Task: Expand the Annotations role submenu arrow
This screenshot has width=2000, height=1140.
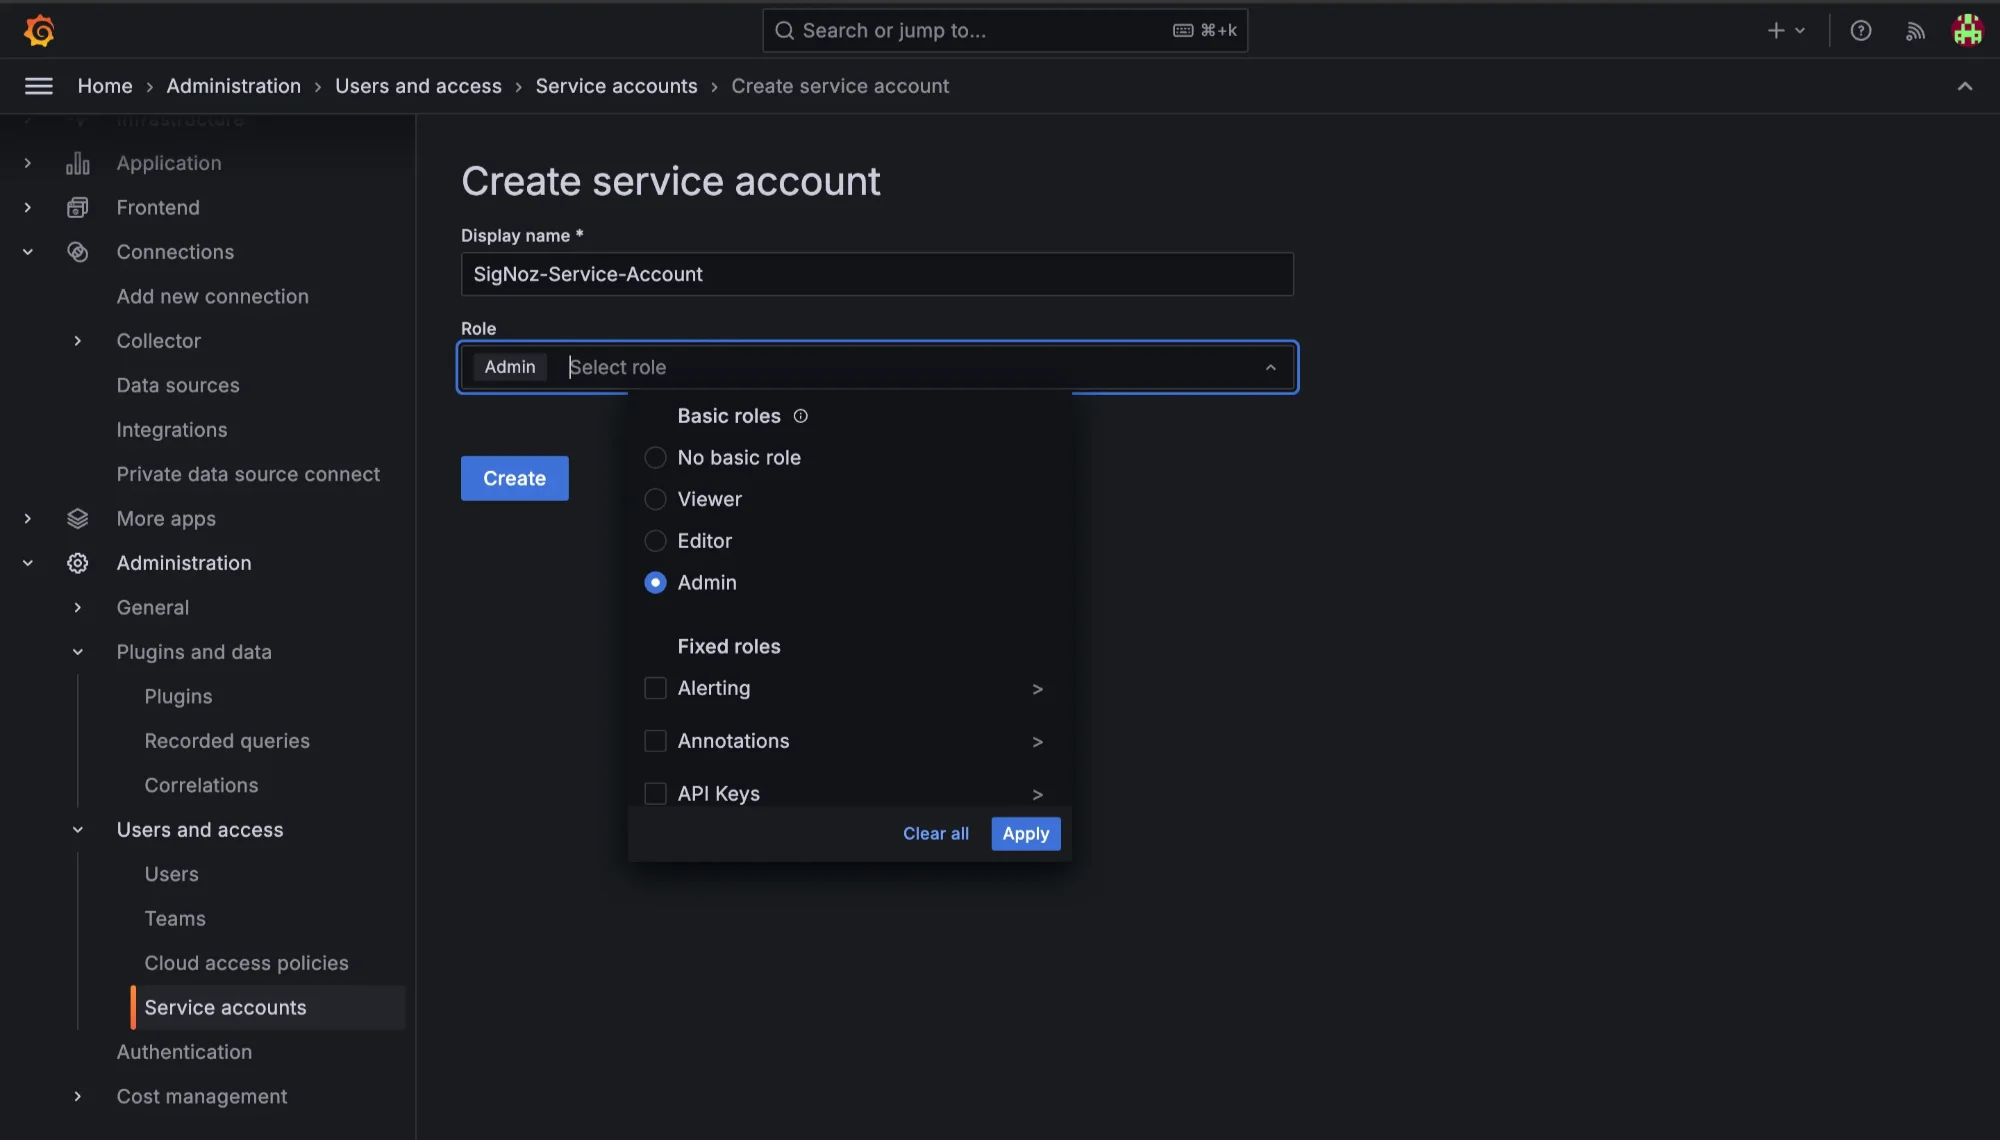Action: [1037, 742]
